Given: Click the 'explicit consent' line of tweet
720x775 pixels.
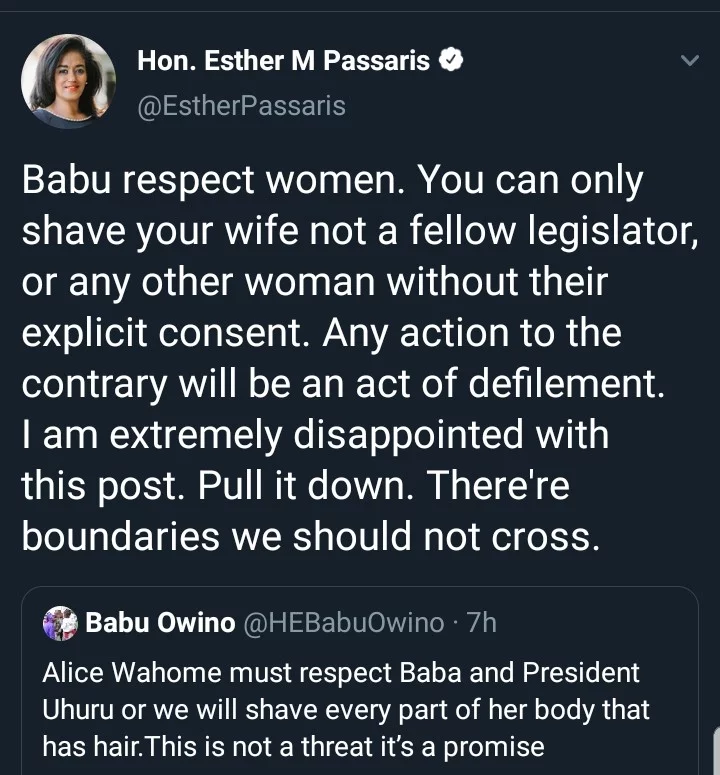Looking at the screenshot, I should click(320, 333).
